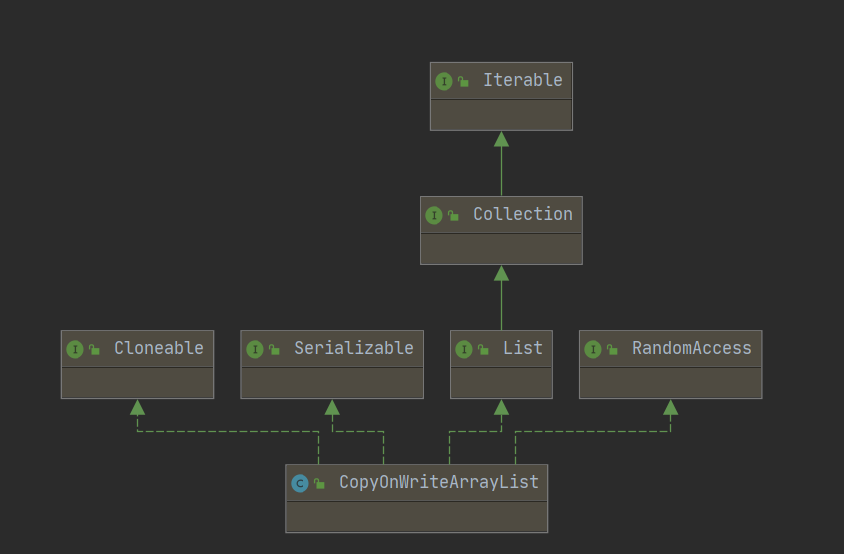The width and height of the screenshot is (844, 554).
Task: Click the empty members compartment of Cloneable
Action: point(137,383)
